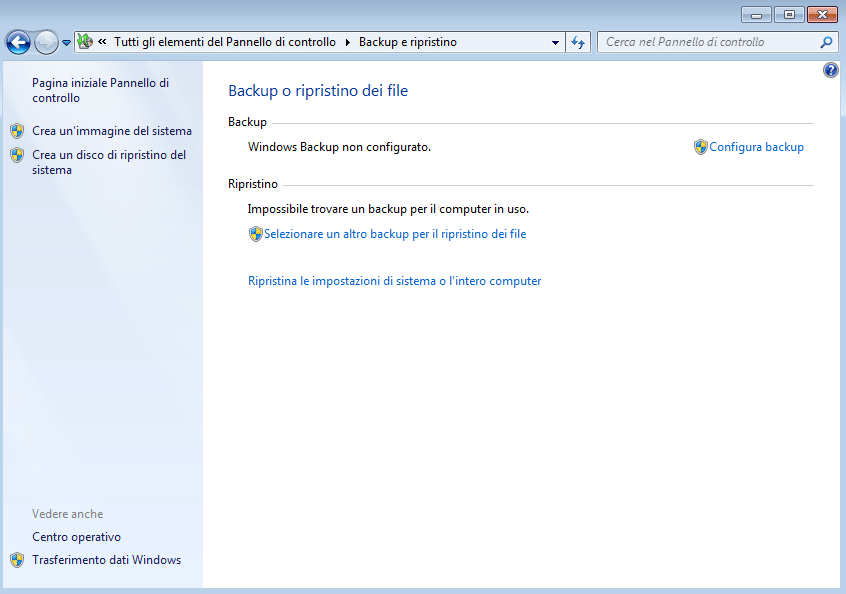Close the Backup e ripristino window
The height and width of the screenshot is (594, 846).
click(822, 15)
